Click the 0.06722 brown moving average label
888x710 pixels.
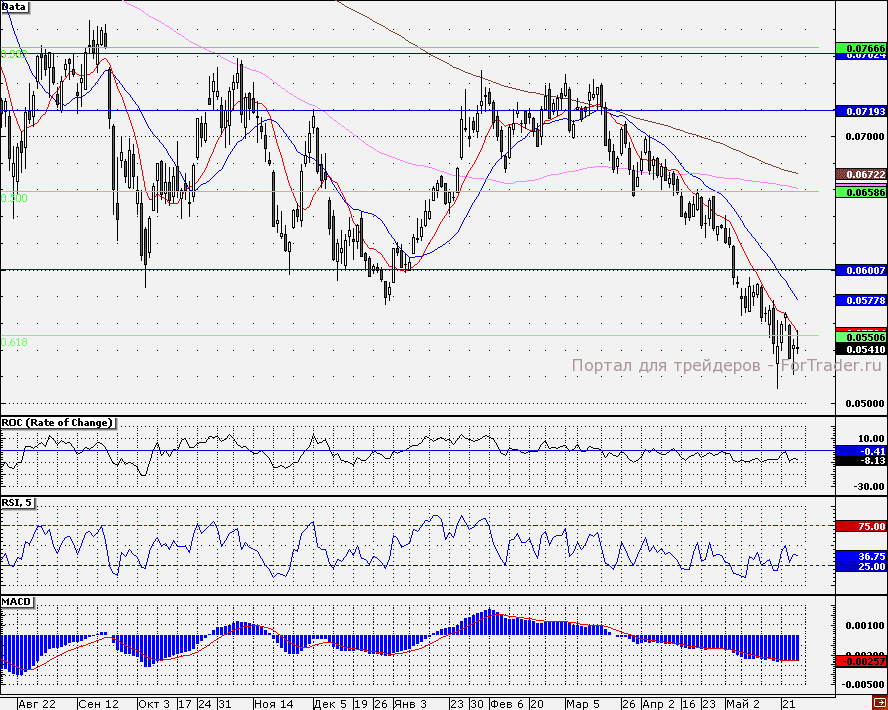[x=861, y=174]
